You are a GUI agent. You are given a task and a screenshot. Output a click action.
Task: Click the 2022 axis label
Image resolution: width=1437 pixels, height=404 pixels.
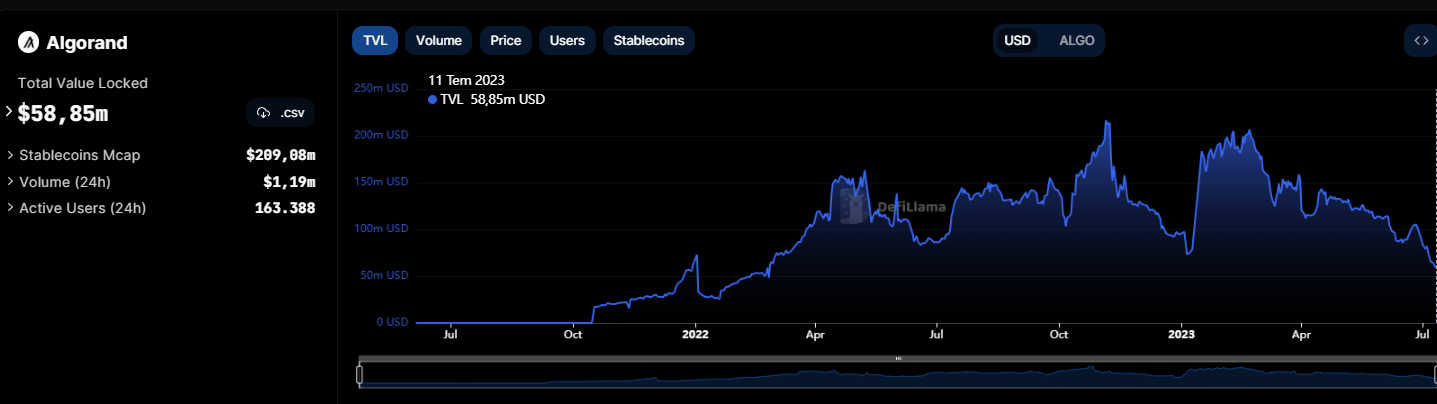point(694,335)
